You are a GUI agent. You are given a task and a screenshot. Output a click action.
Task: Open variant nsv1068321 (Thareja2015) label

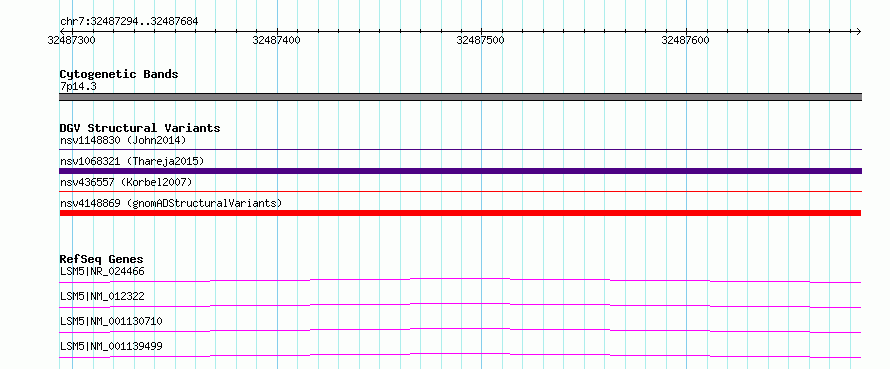pos(132,161)
